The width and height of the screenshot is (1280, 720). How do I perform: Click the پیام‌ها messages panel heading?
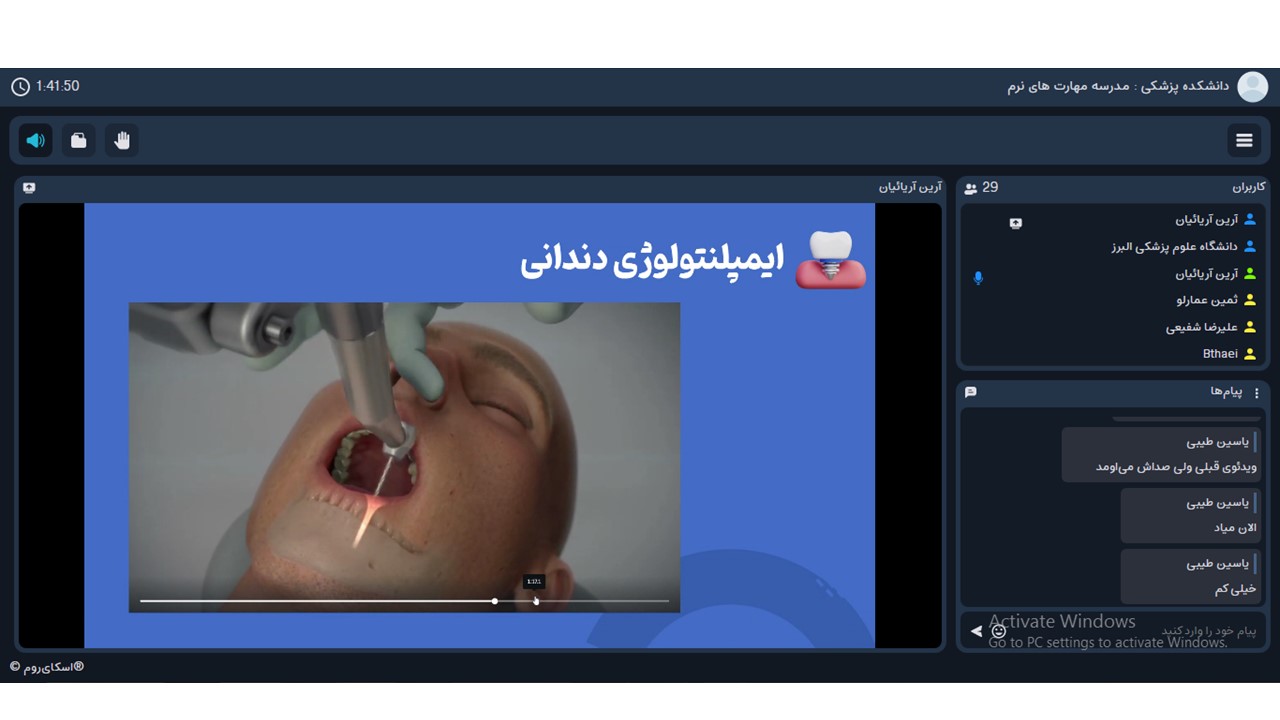(x=1226, y=392)
